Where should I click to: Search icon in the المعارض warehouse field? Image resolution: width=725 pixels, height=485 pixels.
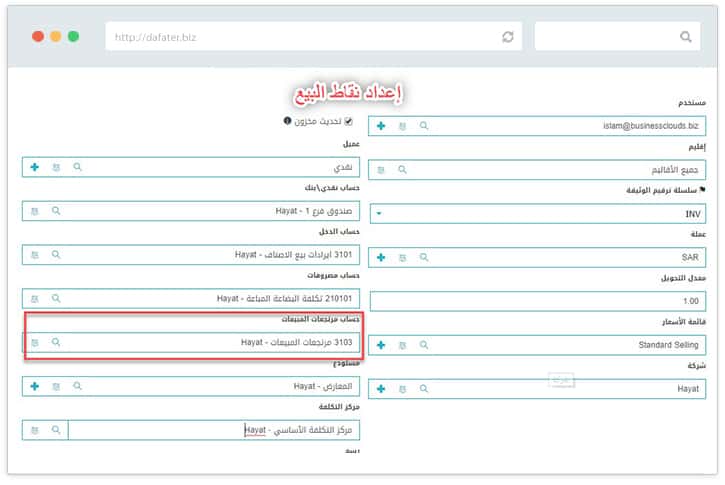77,386
